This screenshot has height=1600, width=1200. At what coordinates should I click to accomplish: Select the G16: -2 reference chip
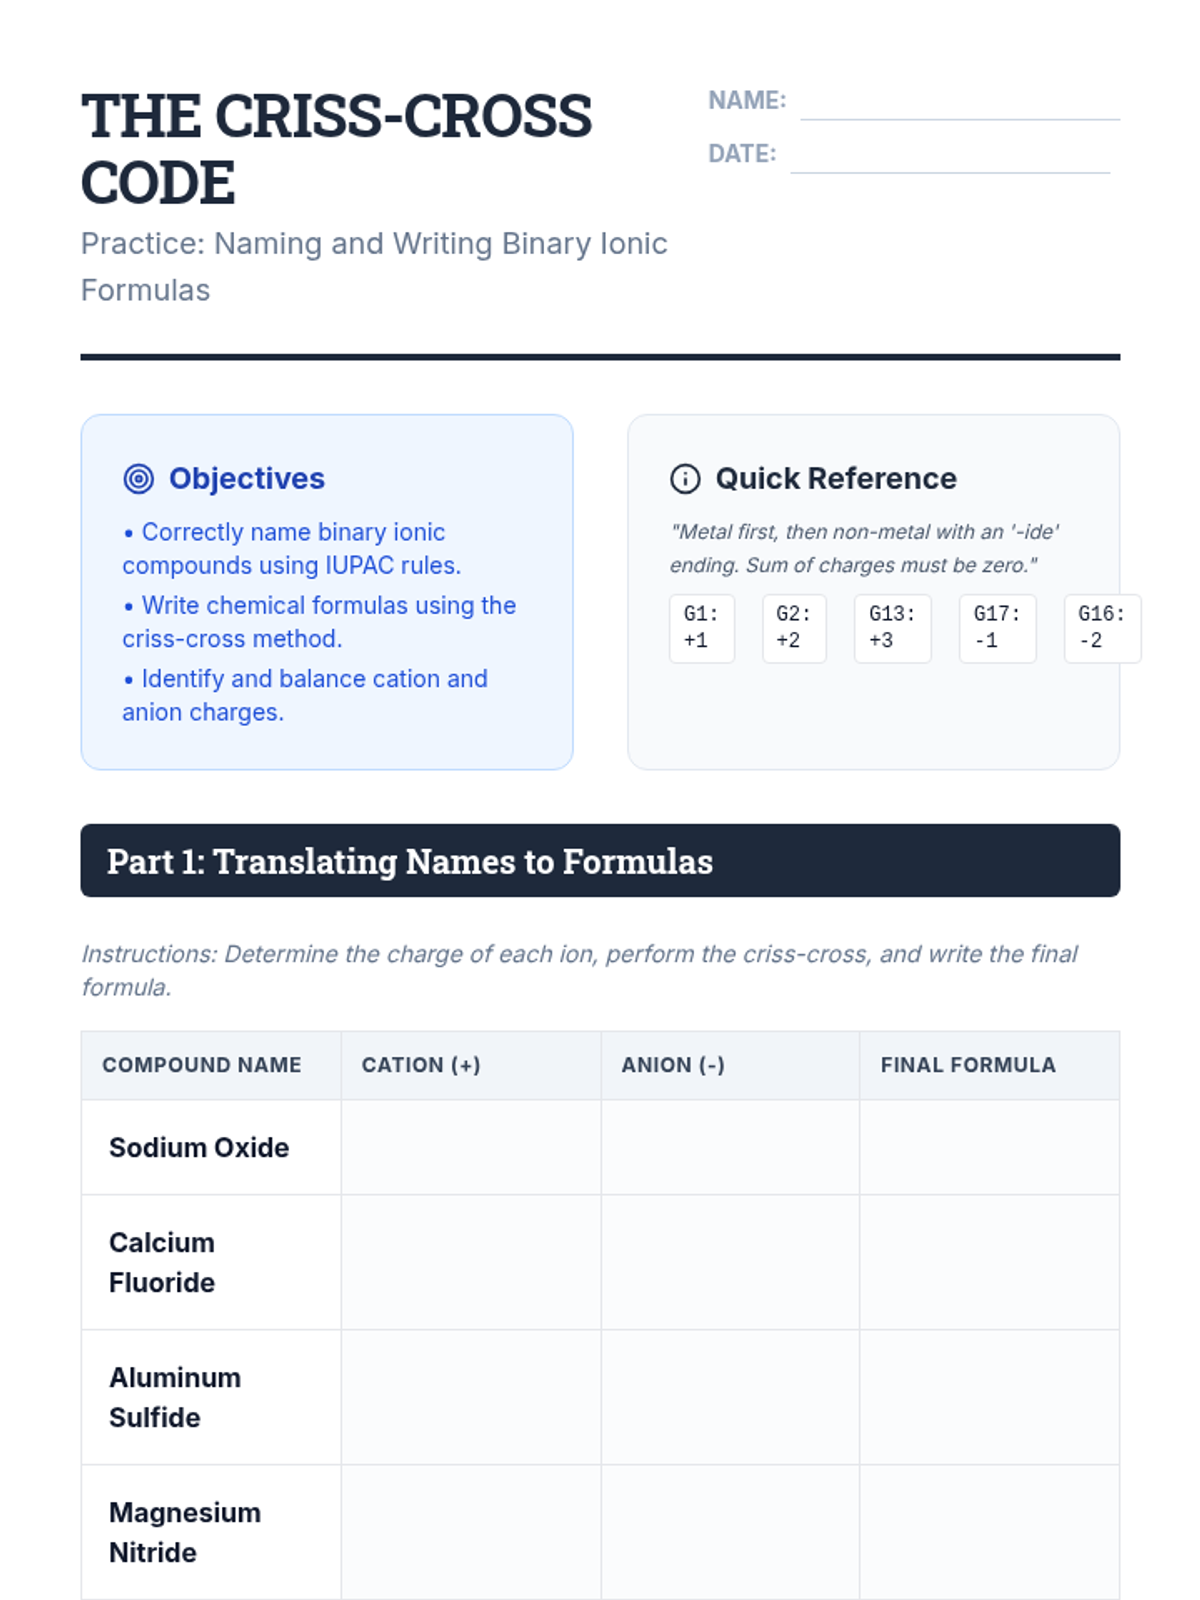coord(1101,628)
